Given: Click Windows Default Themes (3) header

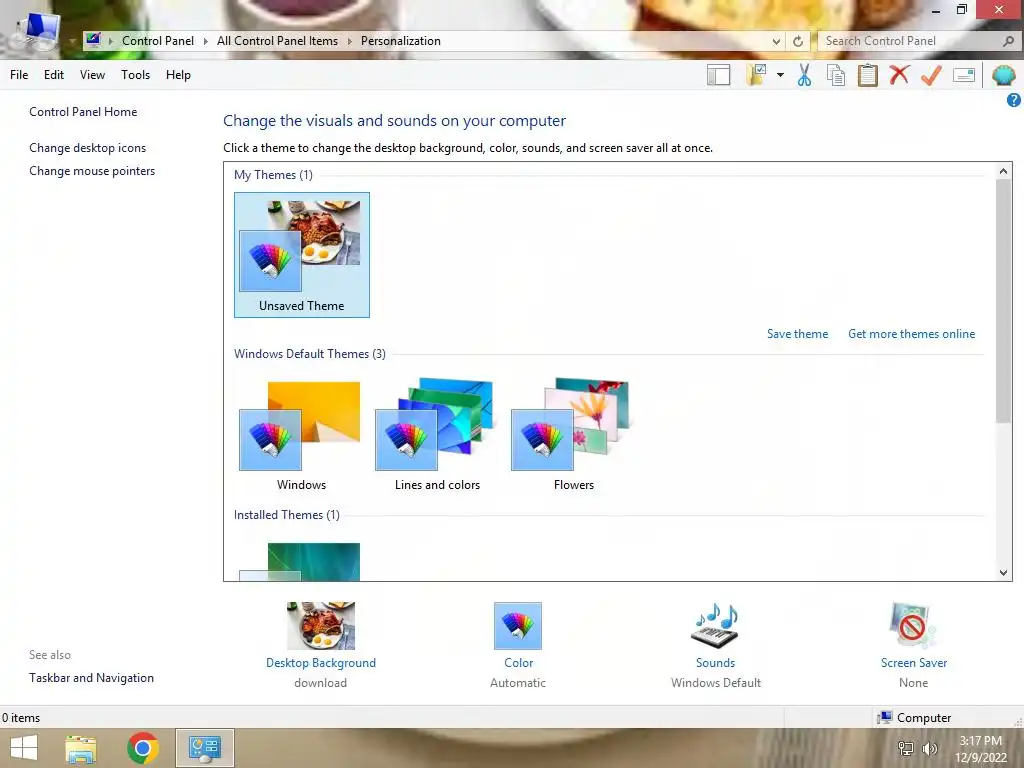Looking at the screenshot, I should coord(310,354).
